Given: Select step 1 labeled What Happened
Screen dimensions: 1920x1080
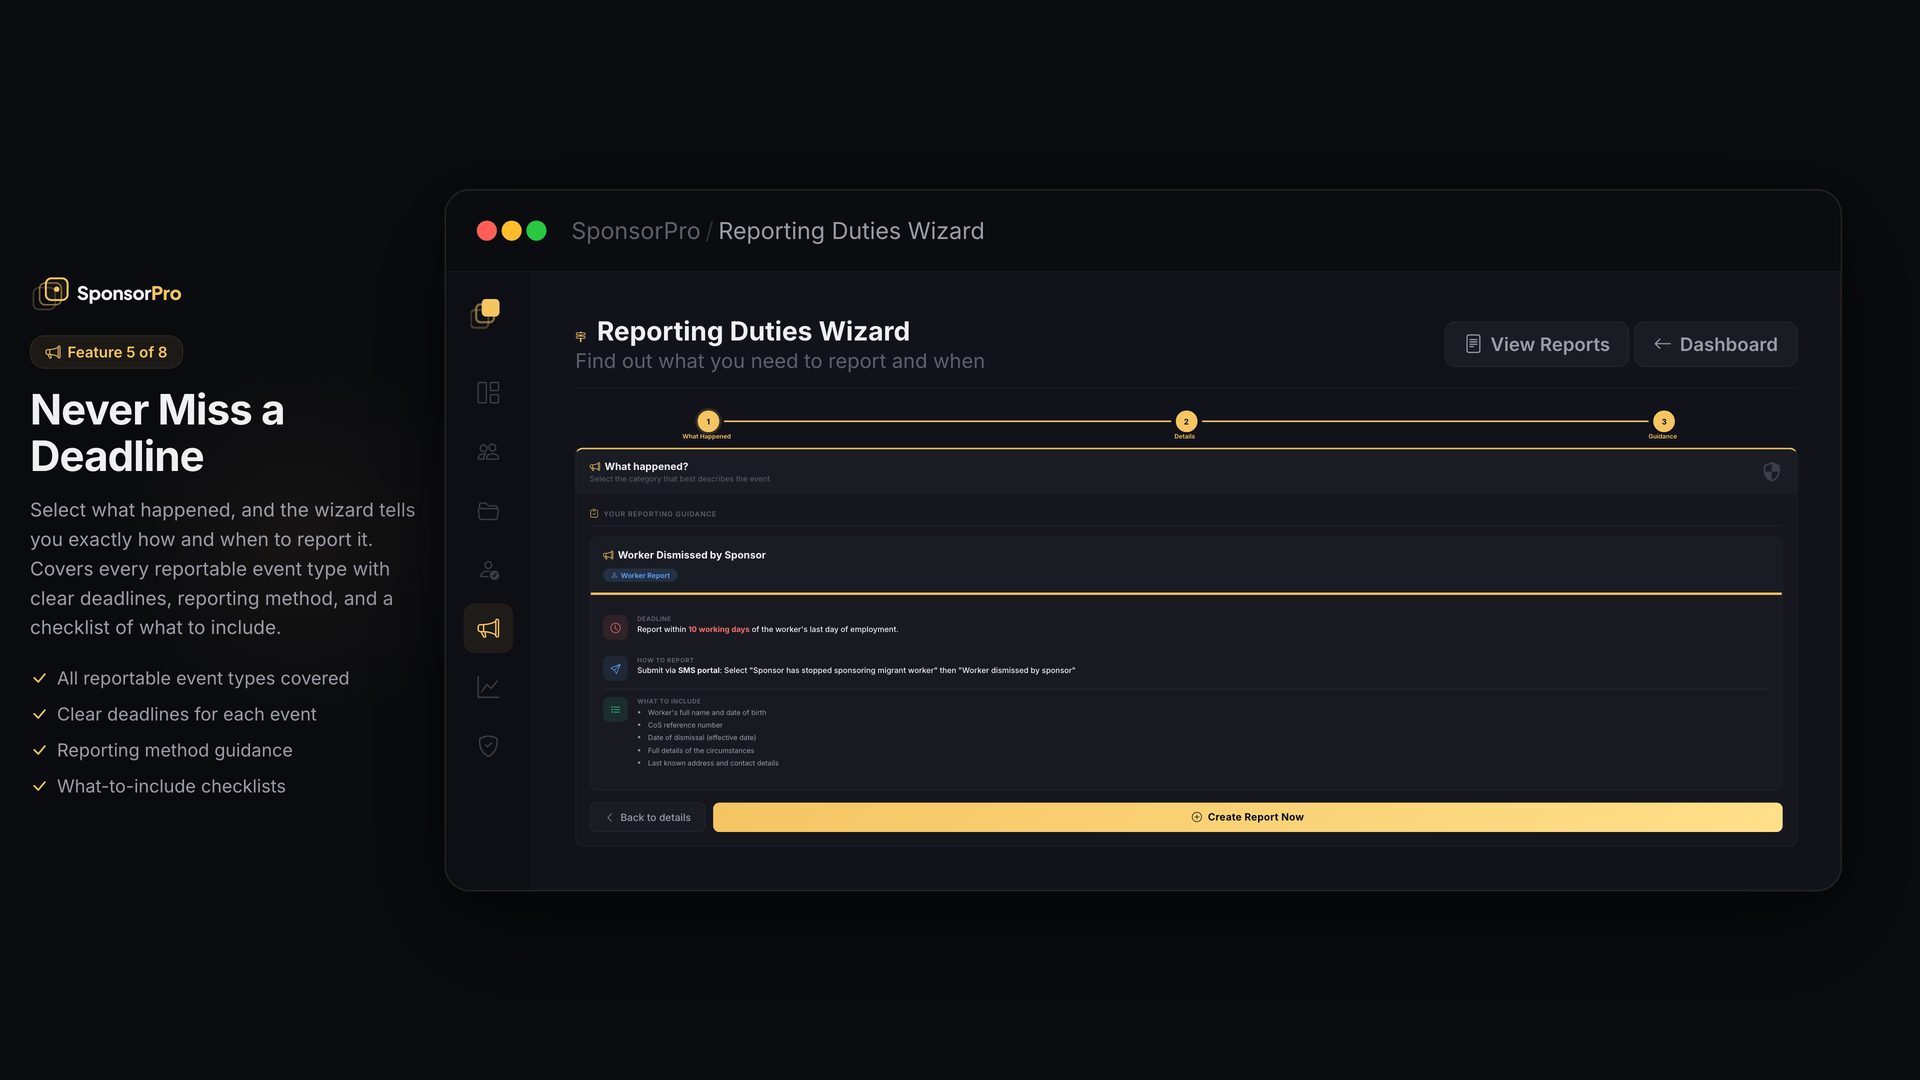Looking at the screenshot, I should 708,421.
